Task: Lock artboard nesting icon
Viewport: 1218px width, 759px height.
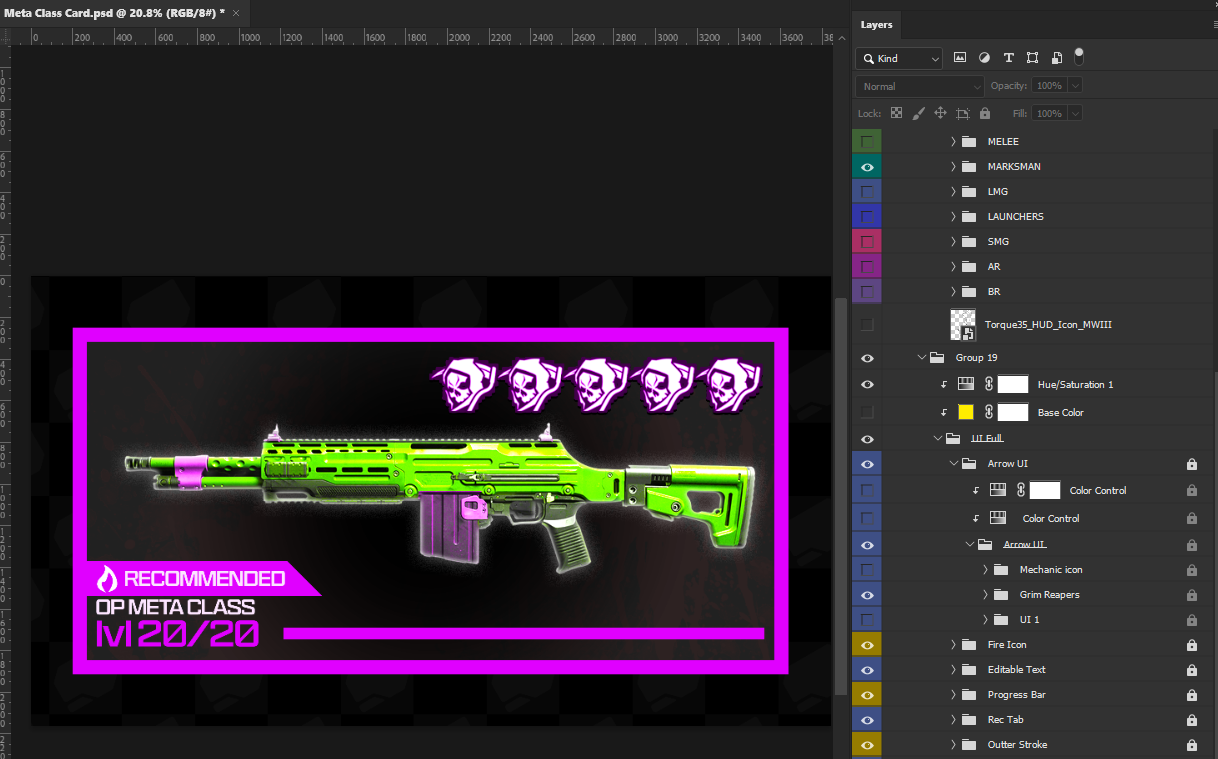Action: point(963,113)
